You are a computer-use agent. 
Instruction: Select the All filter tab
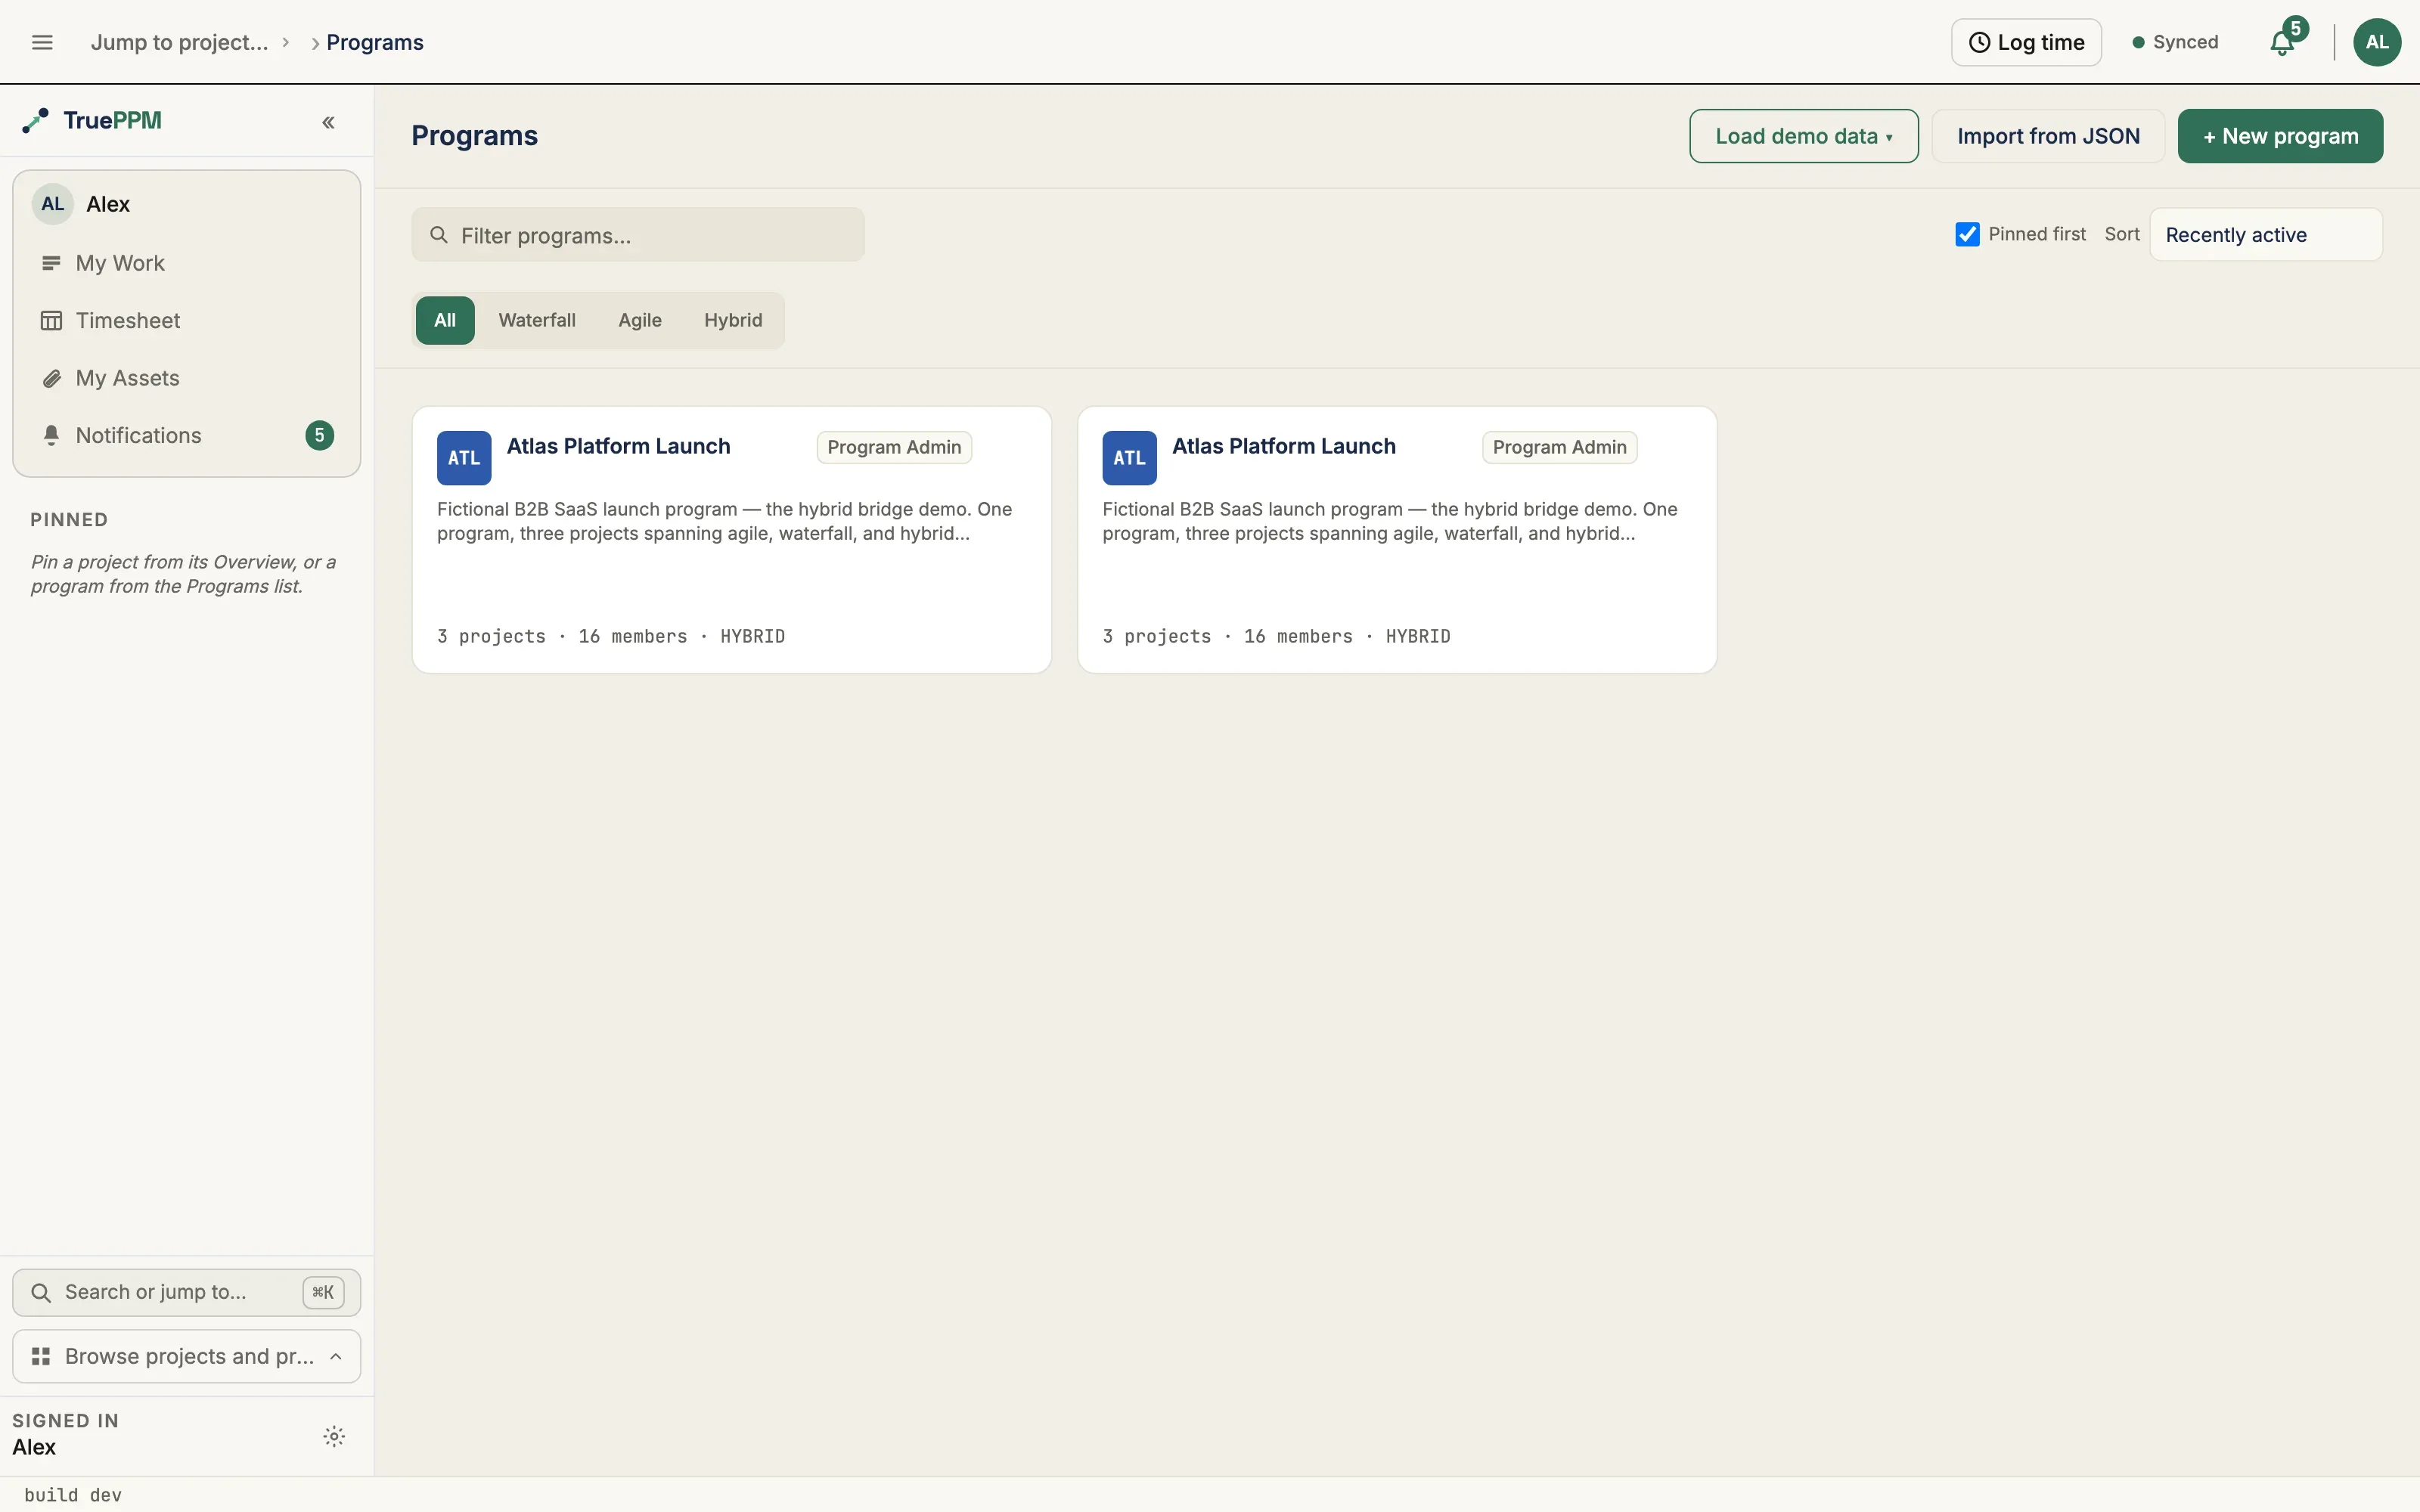(445, 320)
